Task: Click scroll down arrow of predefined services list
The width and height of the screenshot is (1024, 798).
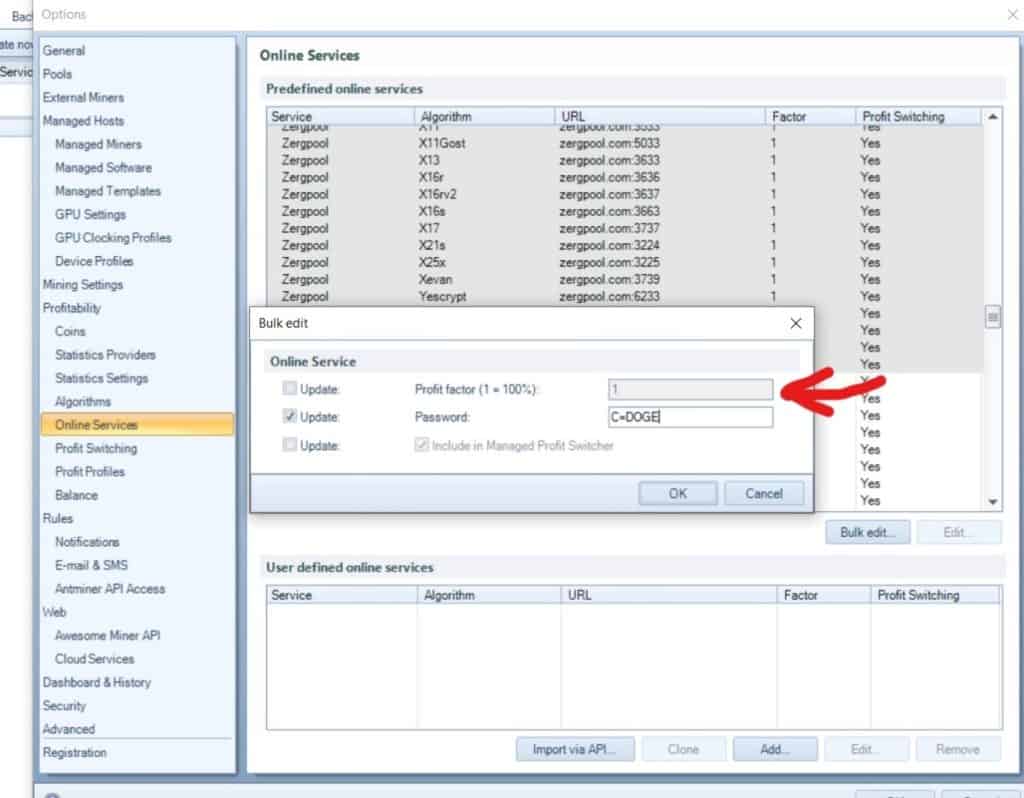Action: (993, 502)
